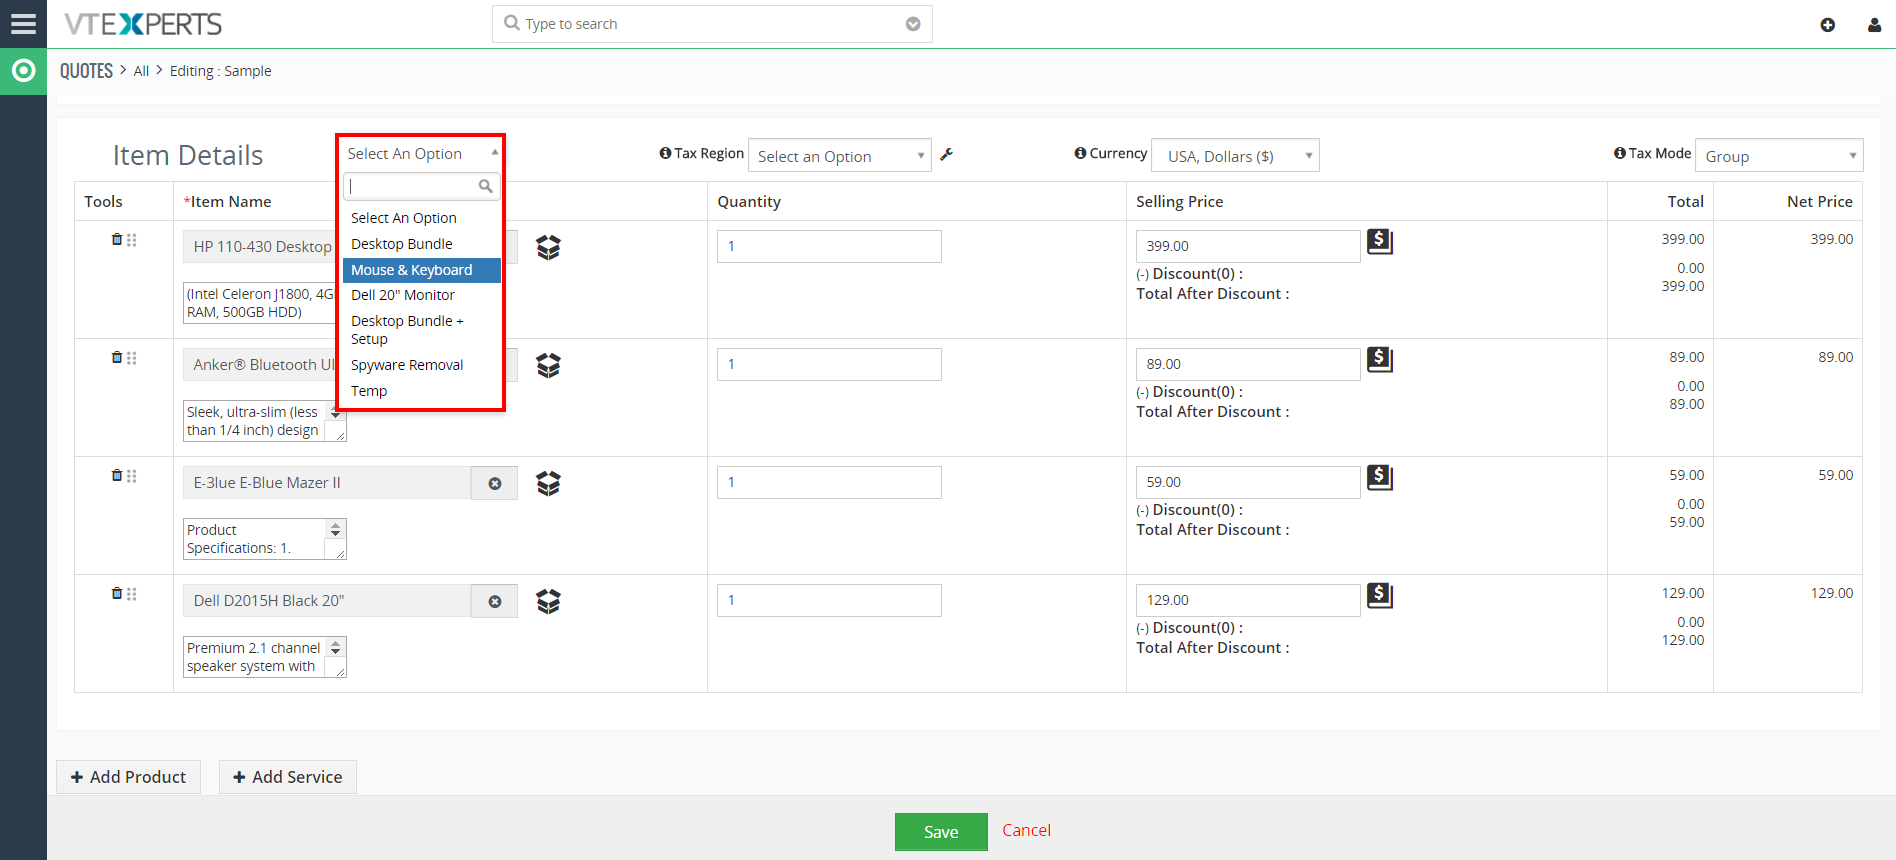Cancel editing the quote

[x=1026, y=830]
